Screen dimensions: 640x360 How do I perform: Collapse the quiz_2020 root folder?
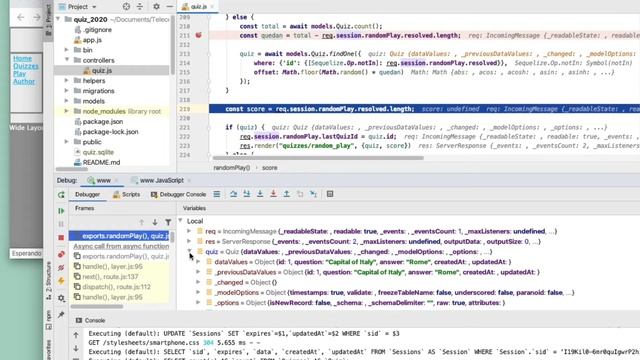pyautogui.click(x=58, y=19)
